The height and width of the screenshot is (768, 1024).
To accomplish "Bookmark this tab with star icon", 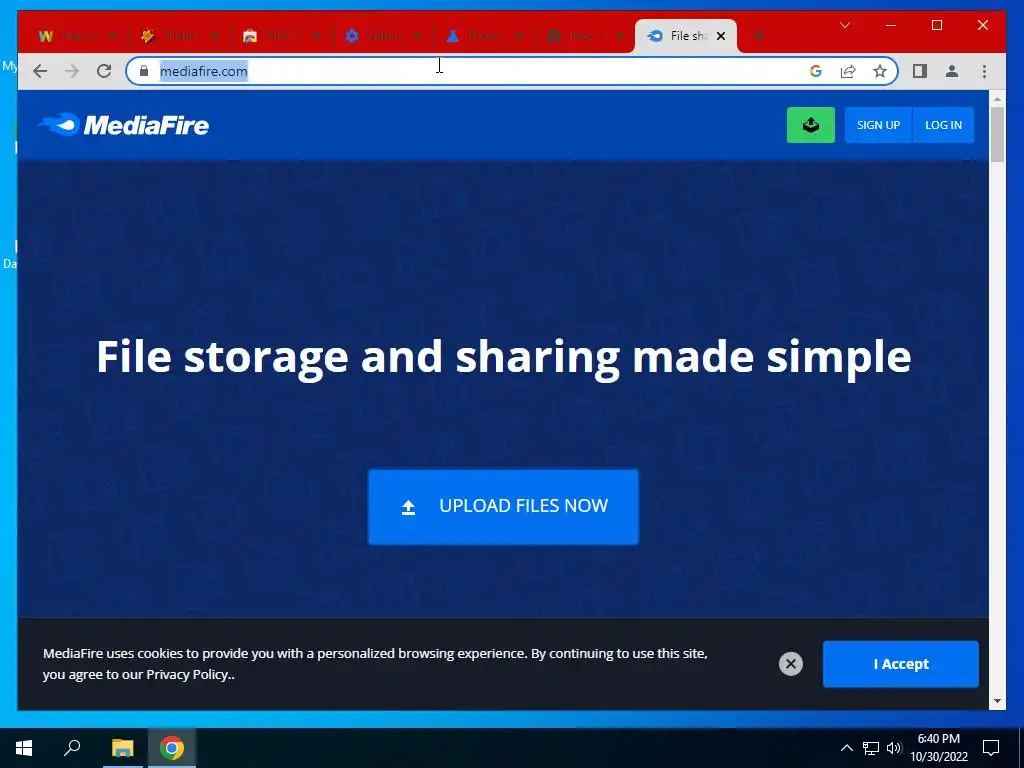I will [x=880, y=71].
